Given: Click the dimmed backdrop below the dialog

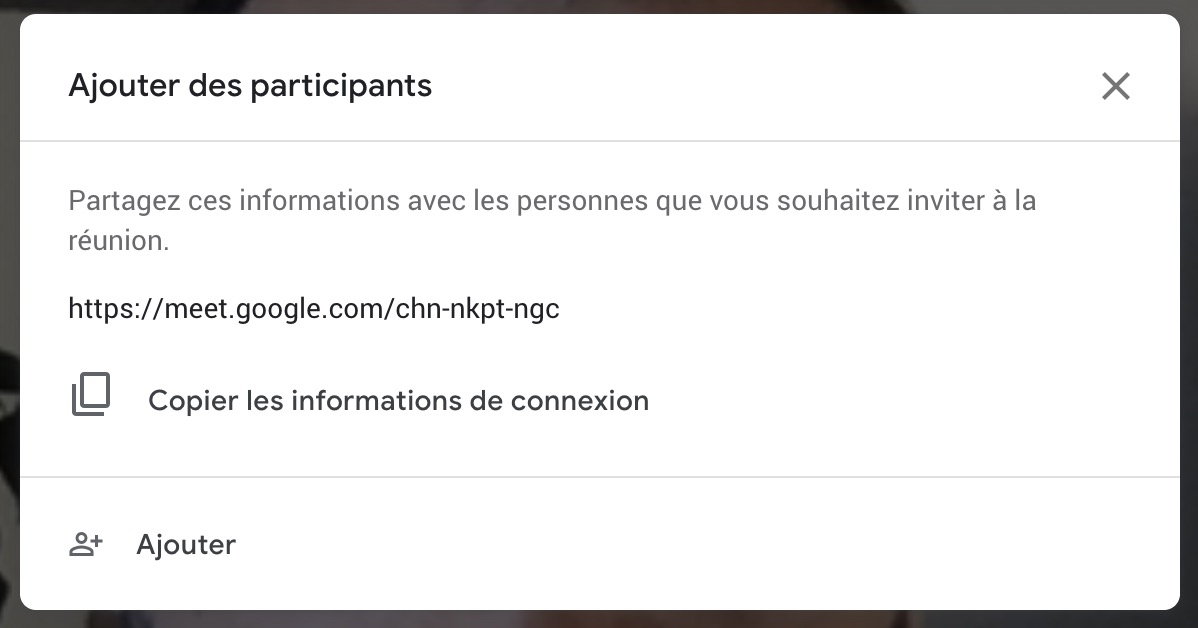Looking at the screenshot, I should [x=600, y=620].
